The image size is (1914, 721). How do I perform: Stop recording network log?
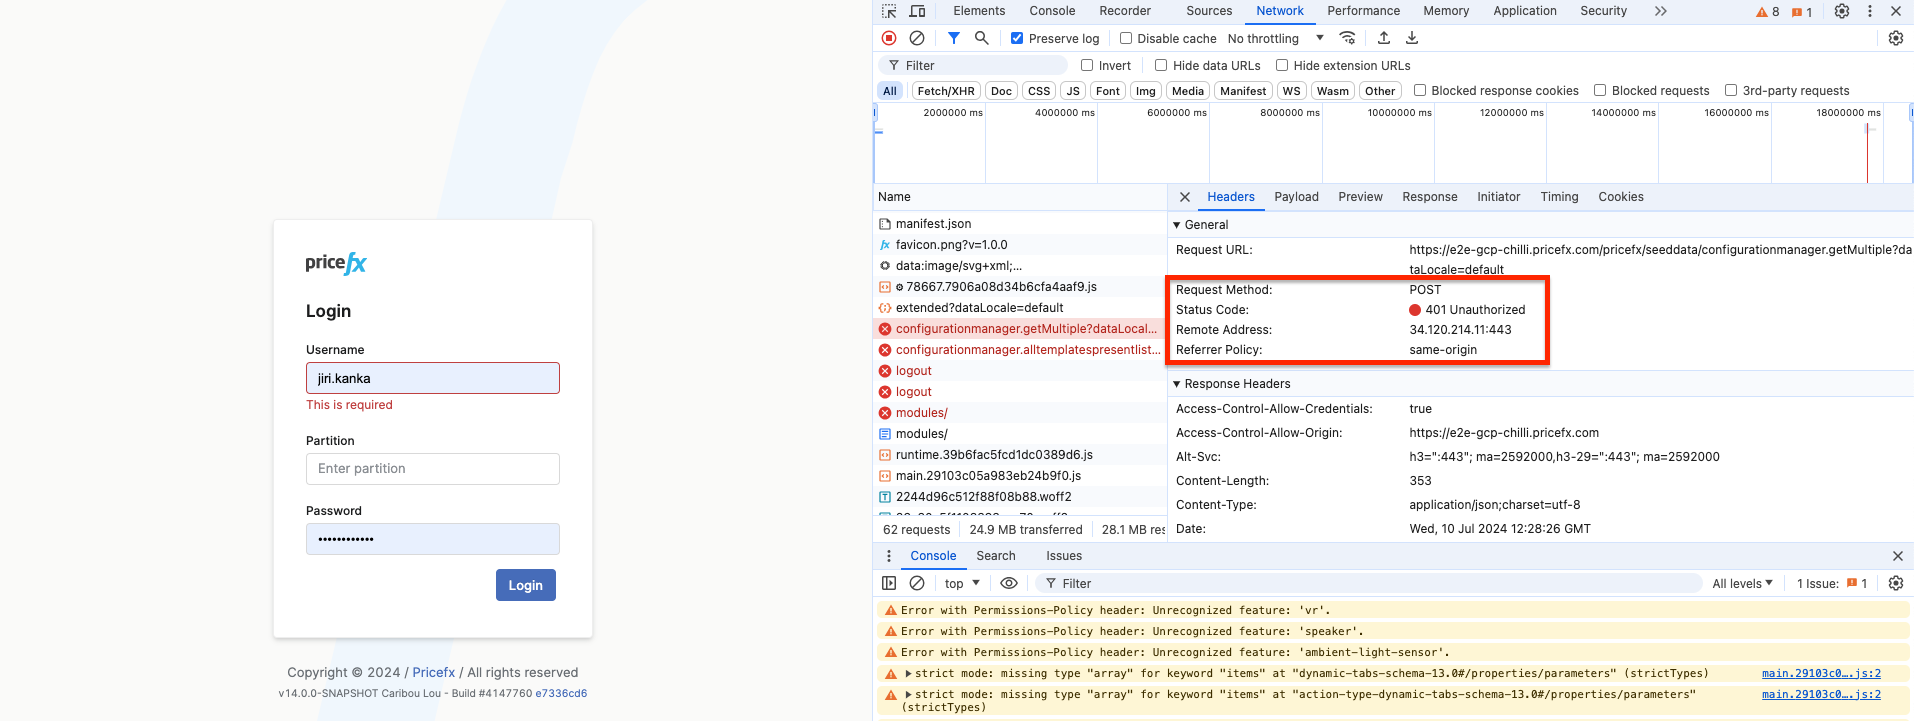point(889,38)
